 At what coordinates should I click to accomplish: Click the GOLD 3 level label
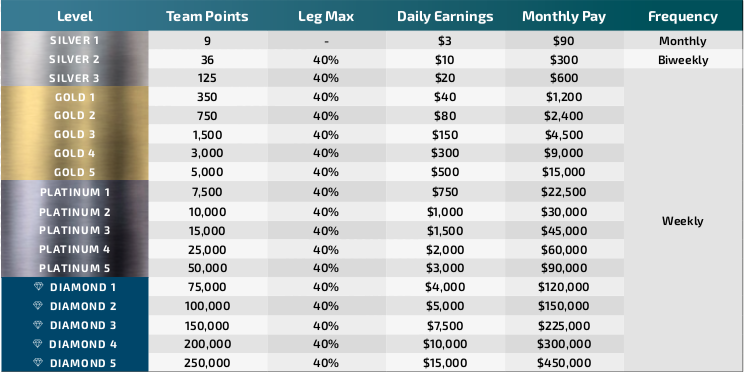tap(75, 134)
